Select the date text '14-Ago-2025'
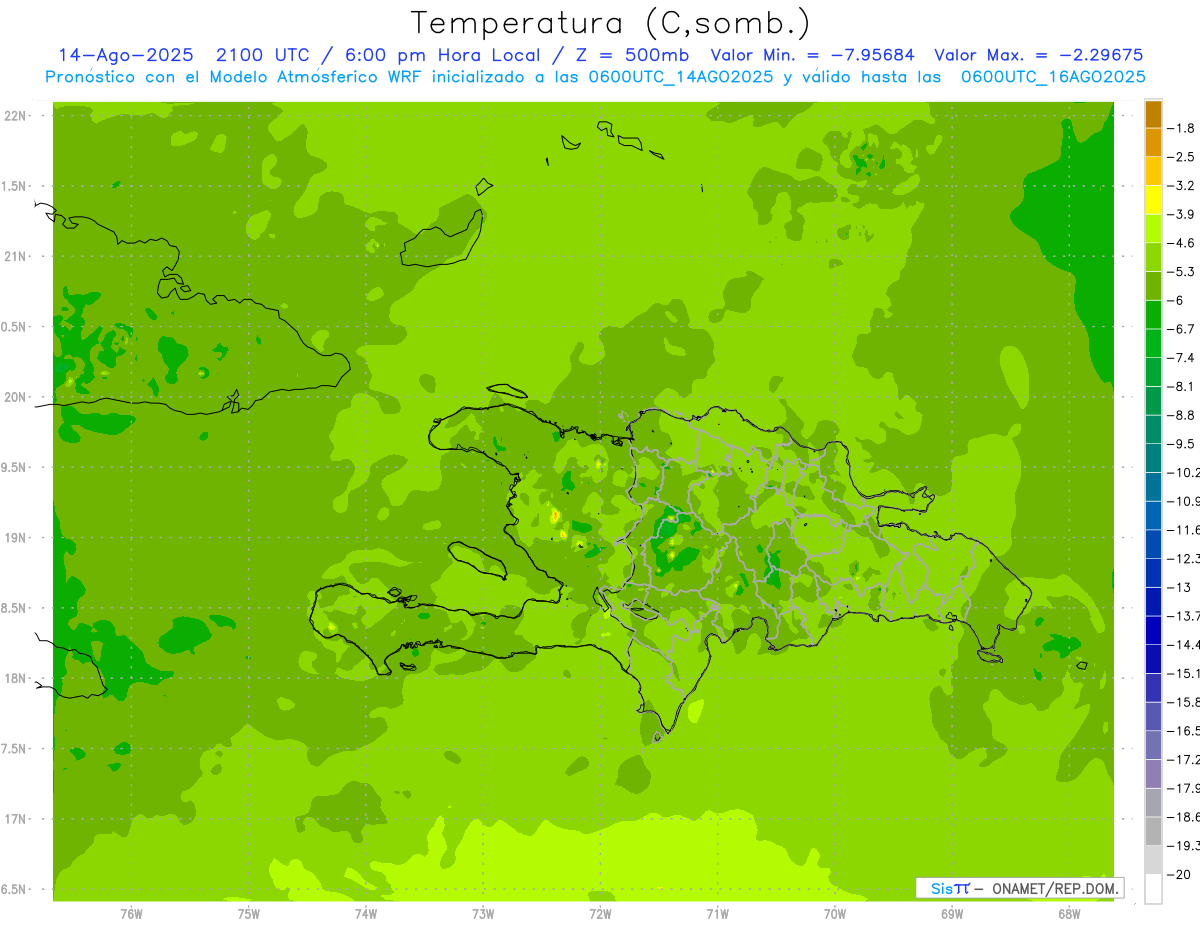1200x927 pixels. (124, 55)
